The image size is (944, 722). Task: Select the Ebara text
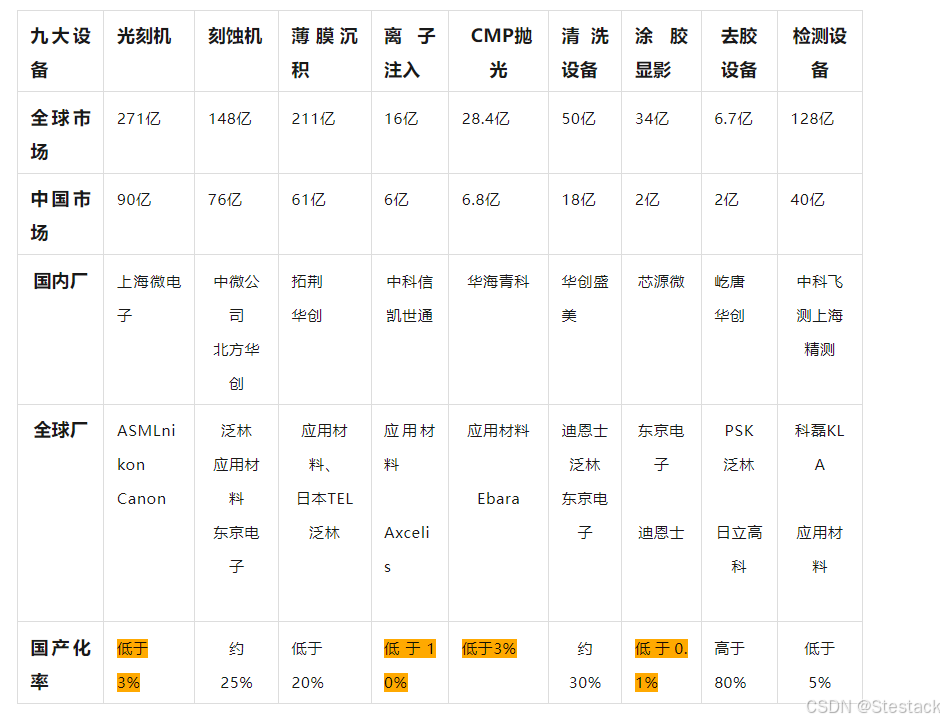498,499
